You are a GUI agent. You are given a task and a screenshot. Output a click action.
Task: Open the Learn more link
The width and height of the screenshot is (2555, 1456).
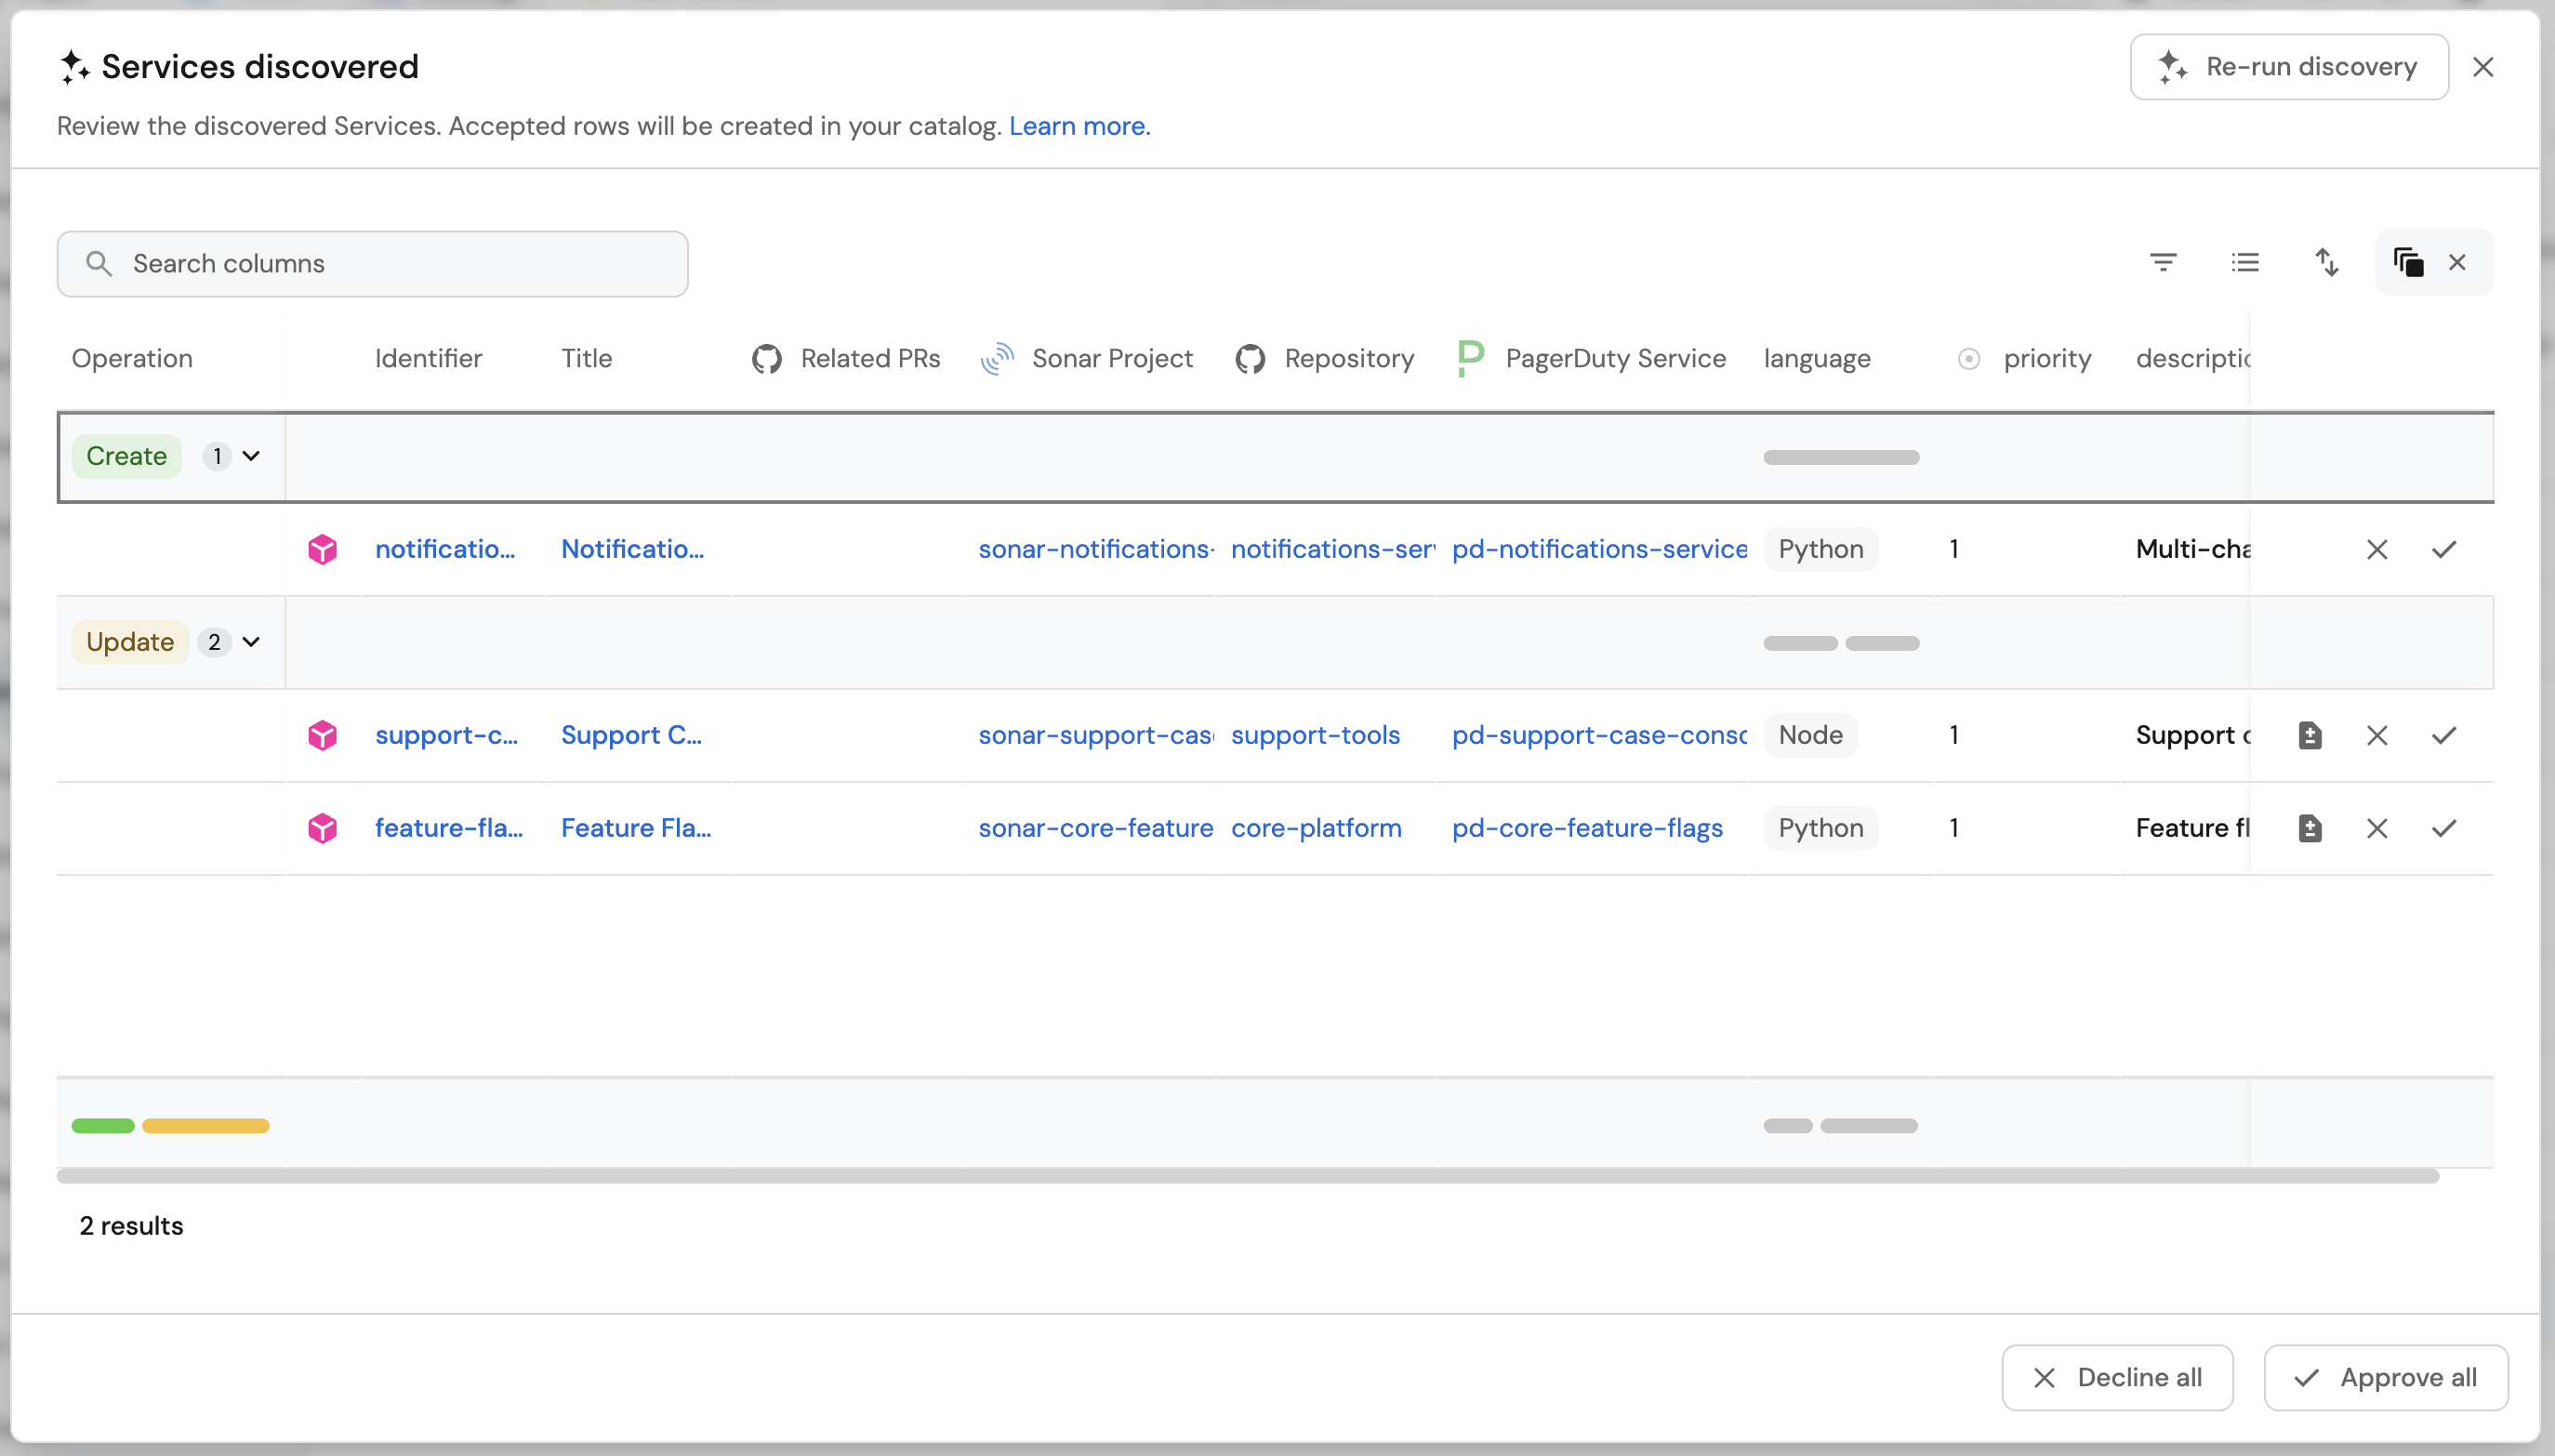(x=1079, y=126)
